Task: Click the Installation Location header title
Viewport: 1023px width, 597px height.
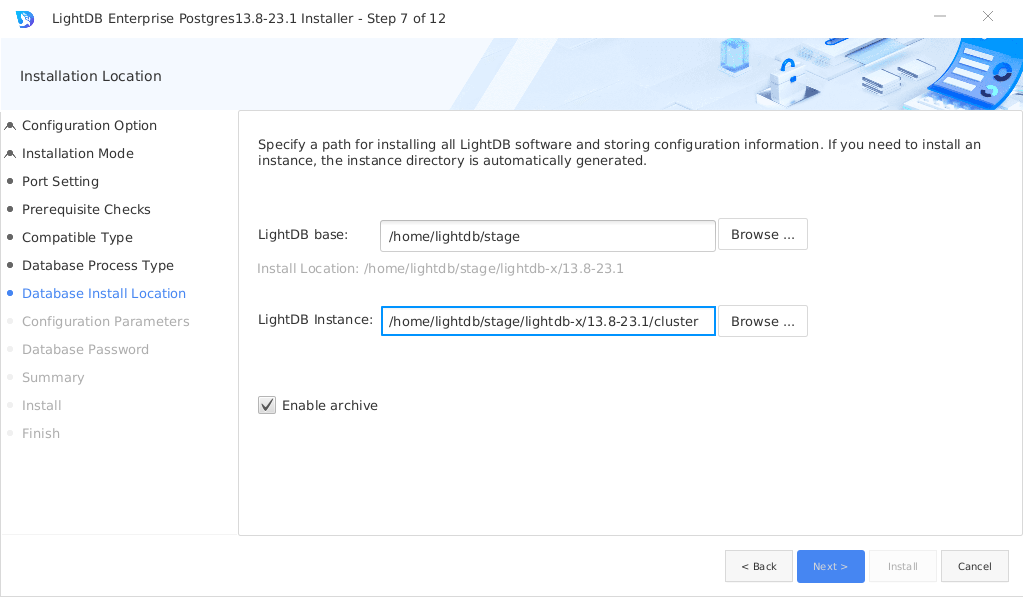Action: tap(91, 76)
